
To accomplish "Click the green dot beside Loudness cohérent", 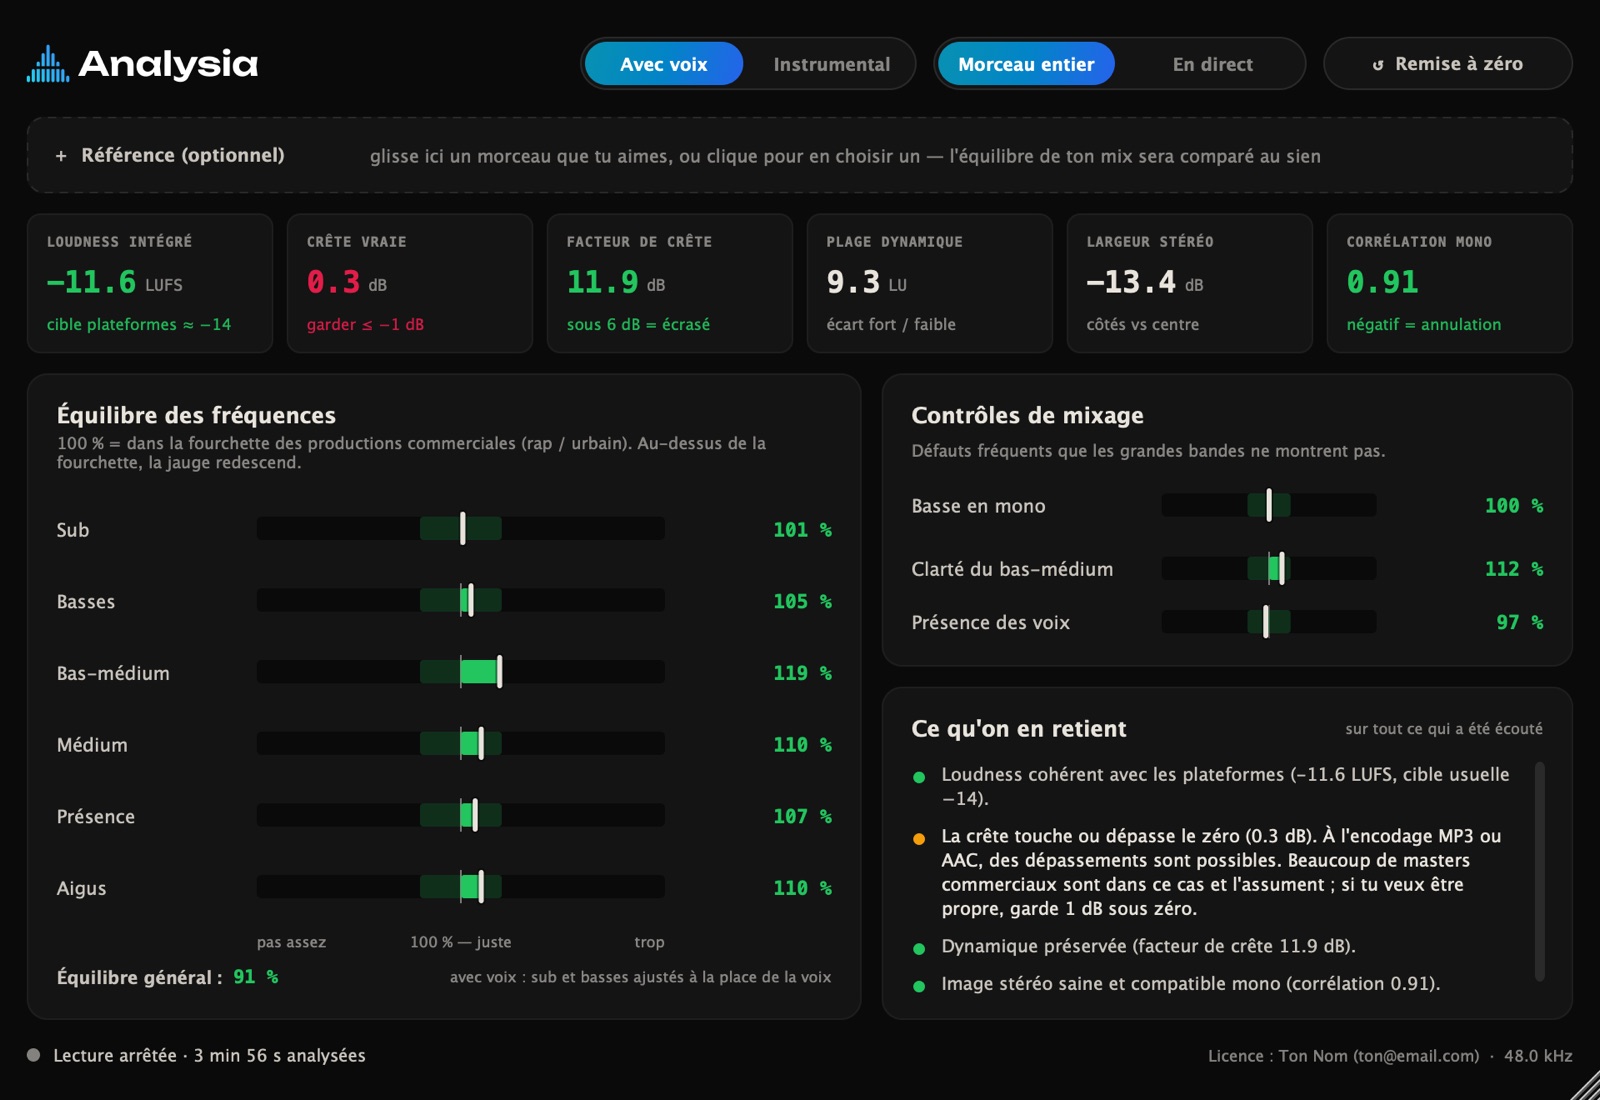I will 919,777.
